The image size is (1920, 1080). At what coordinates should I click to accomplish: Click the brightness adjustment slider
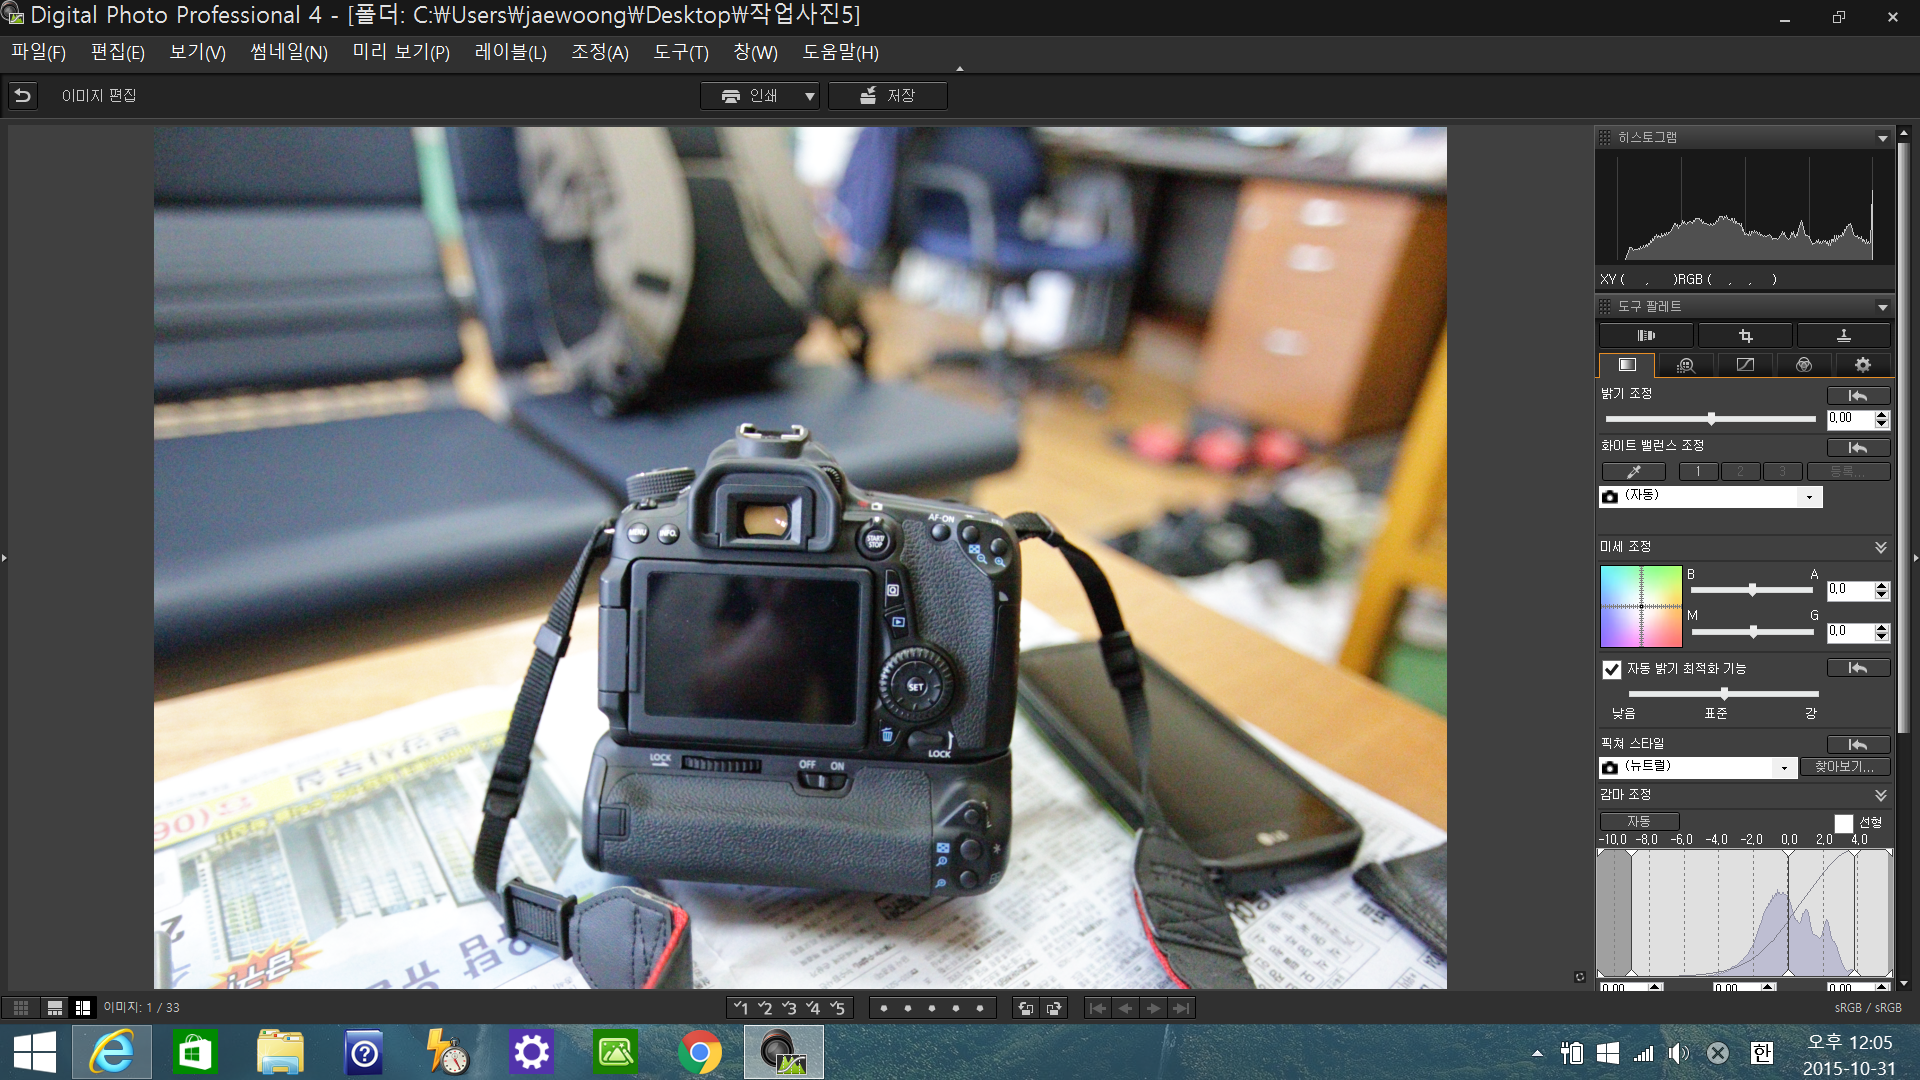point(1711,419)
